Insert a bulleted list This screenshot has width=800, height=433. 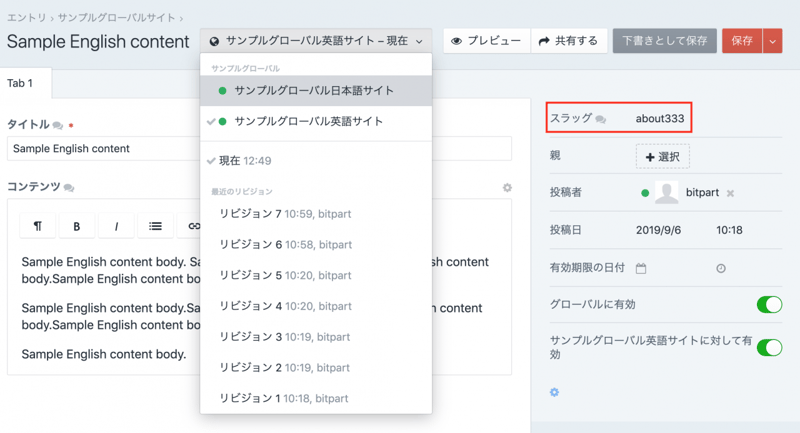(x=155, y=227)
